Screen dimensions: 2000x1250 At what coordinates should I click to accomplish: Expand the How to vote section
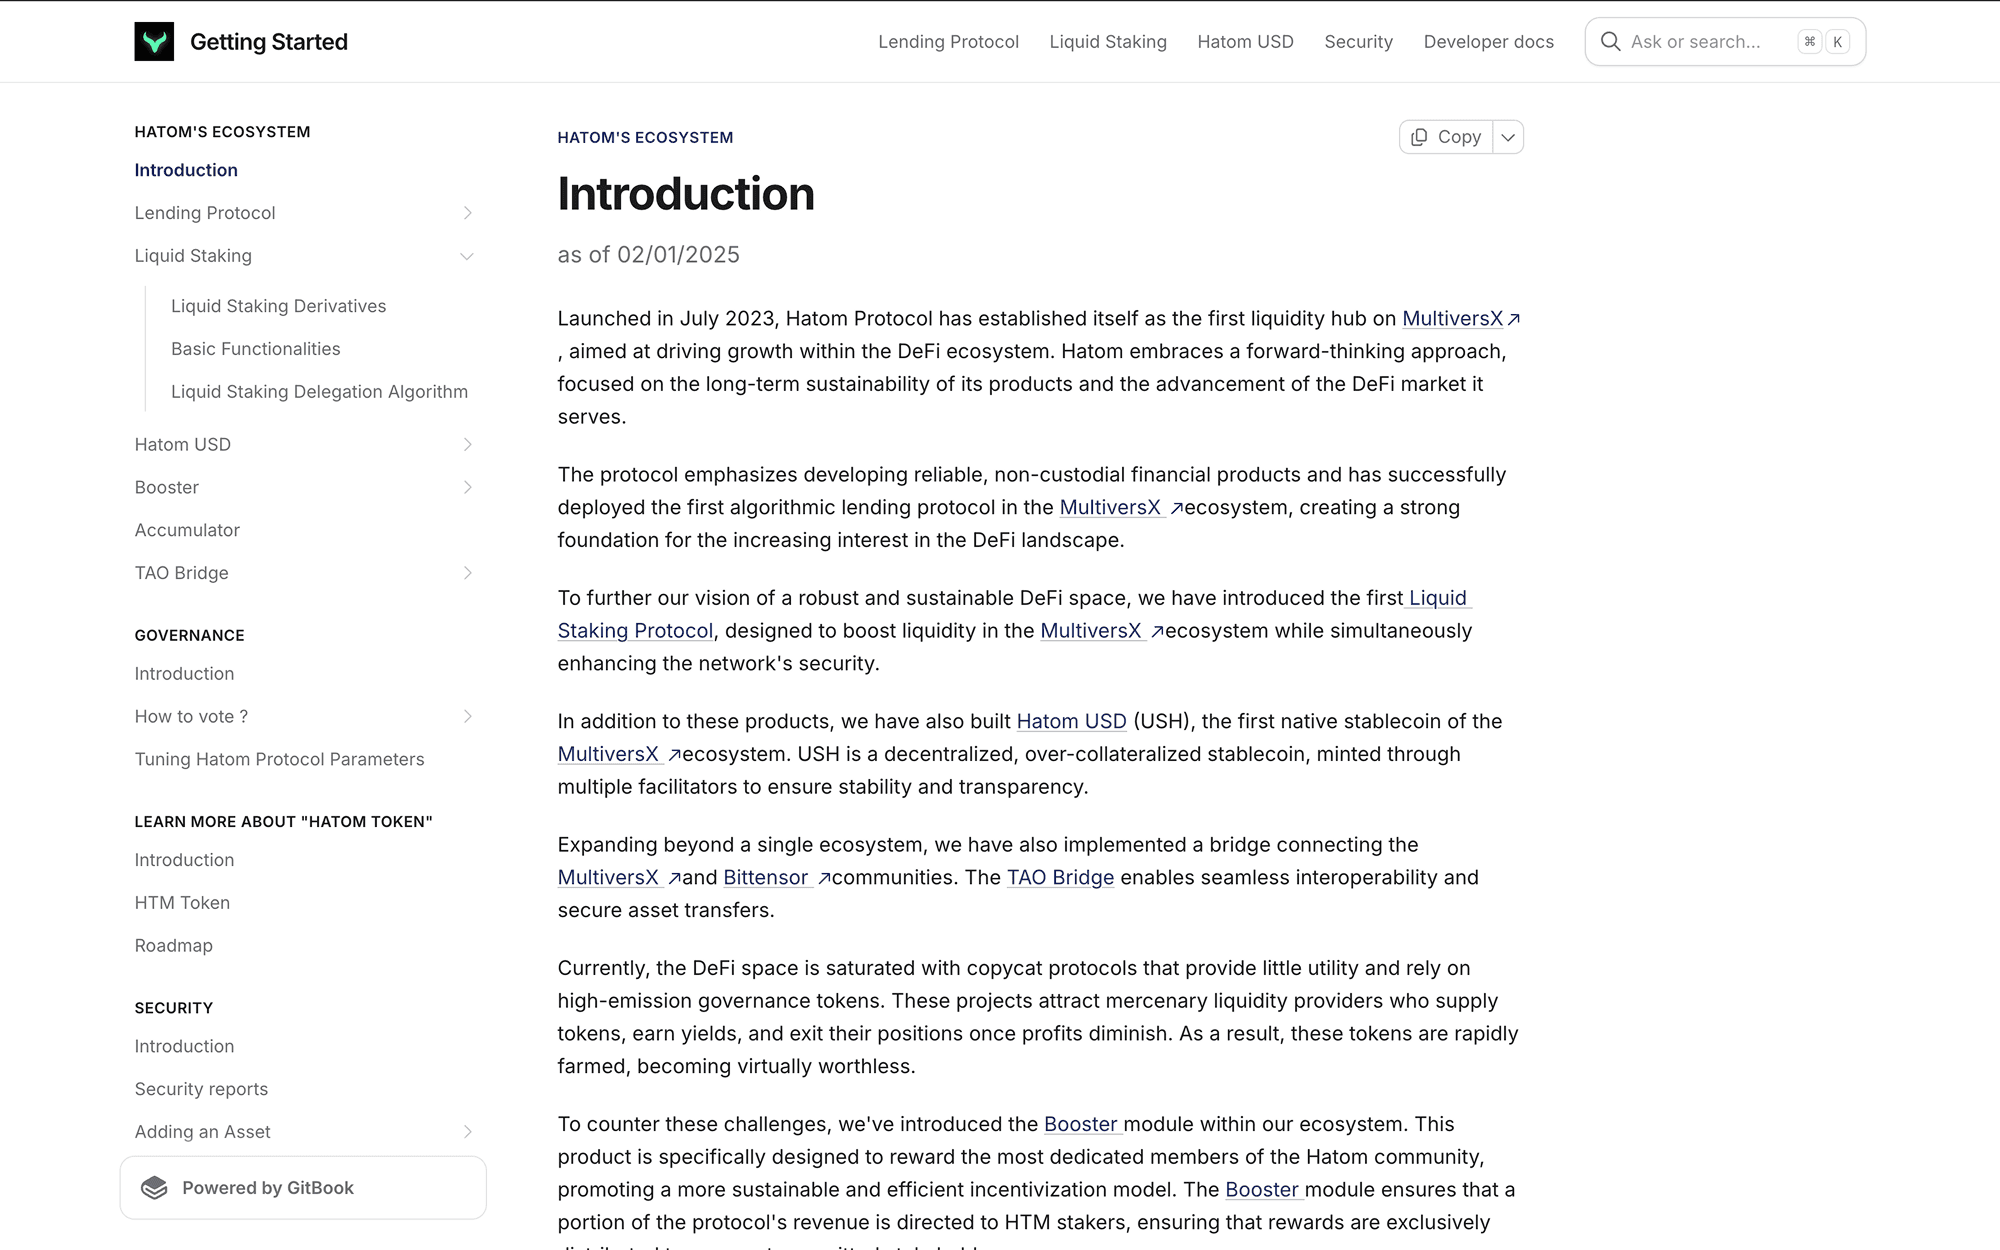[467, 716]
